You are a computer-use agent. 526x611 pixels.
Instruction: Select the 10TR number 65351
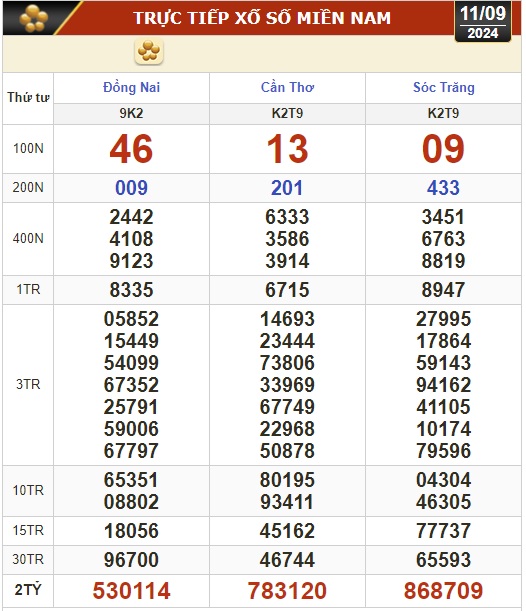click(x=131, y=480)
